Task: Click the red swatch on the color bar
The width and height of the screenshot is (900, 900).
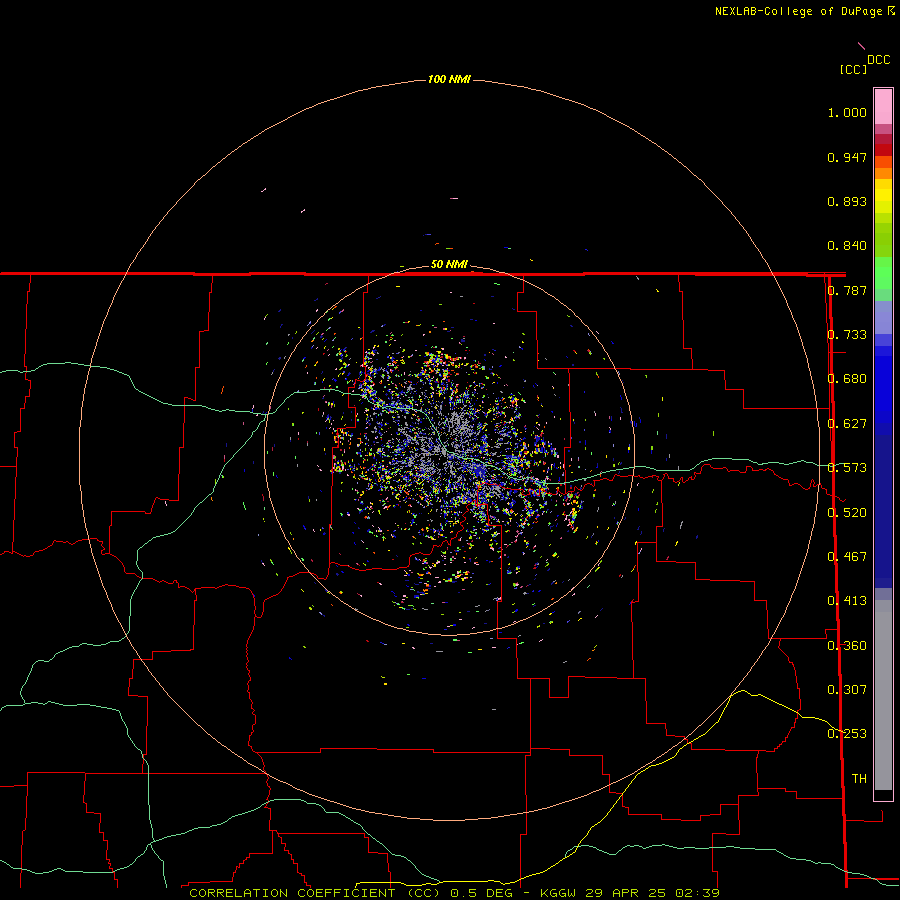Action: pyautogui.click(x=883, y=150)
